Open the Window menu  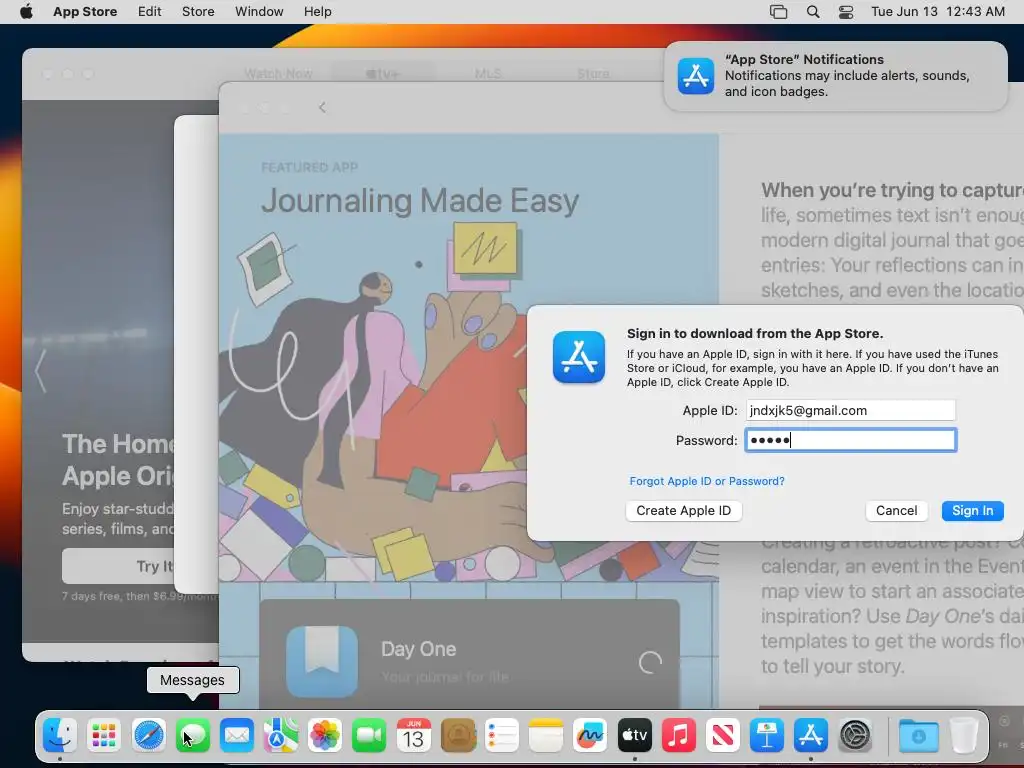tap(259, 12)
